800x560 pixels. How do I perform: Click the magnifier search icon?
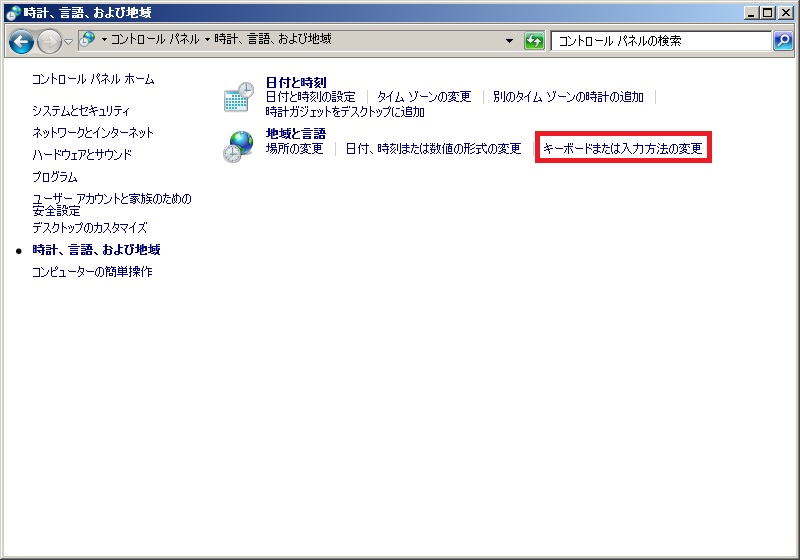click(x=783, y=41)
